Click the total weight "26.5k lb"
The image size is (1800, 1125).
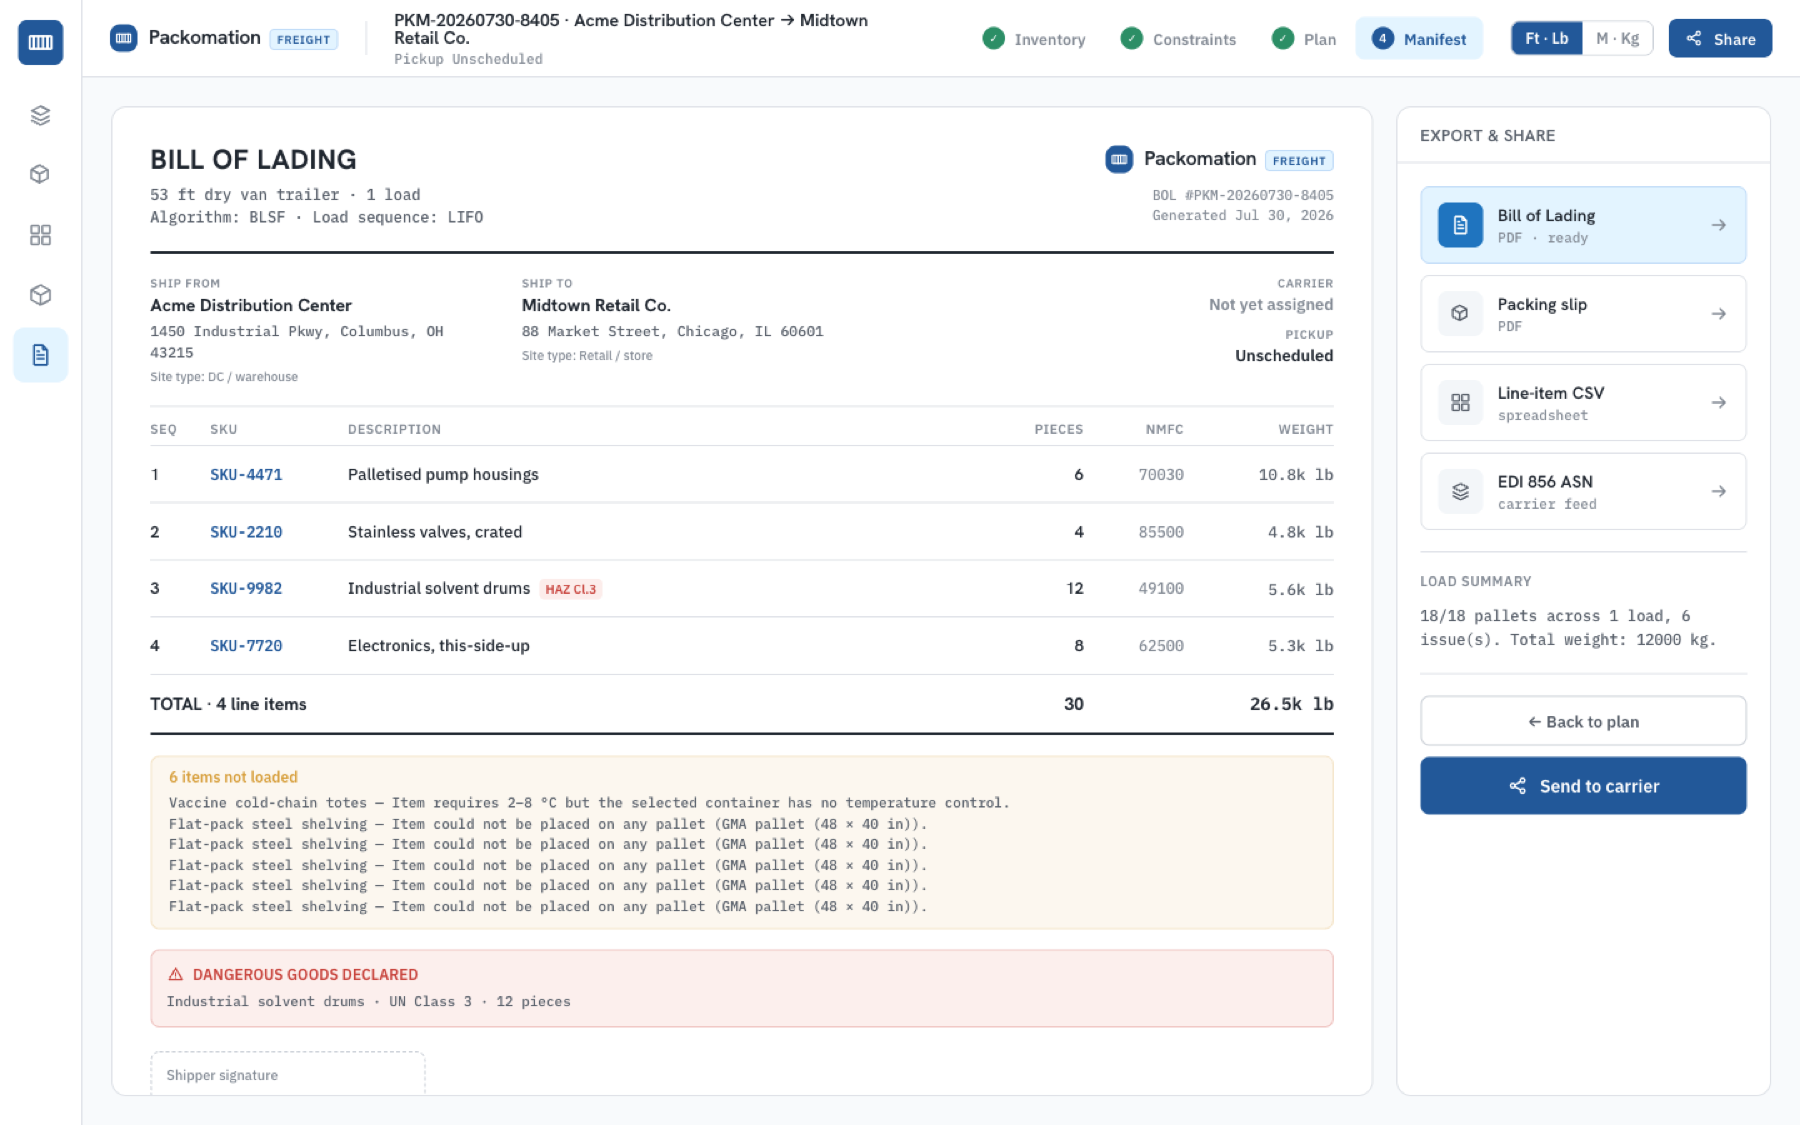1291,704
